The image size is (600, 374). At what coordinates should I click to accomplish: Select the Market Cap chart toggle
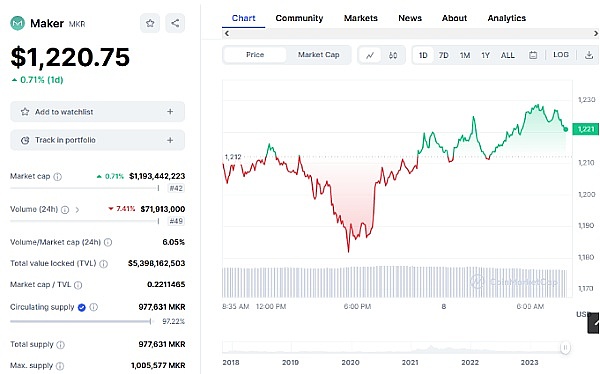[318, 55]
